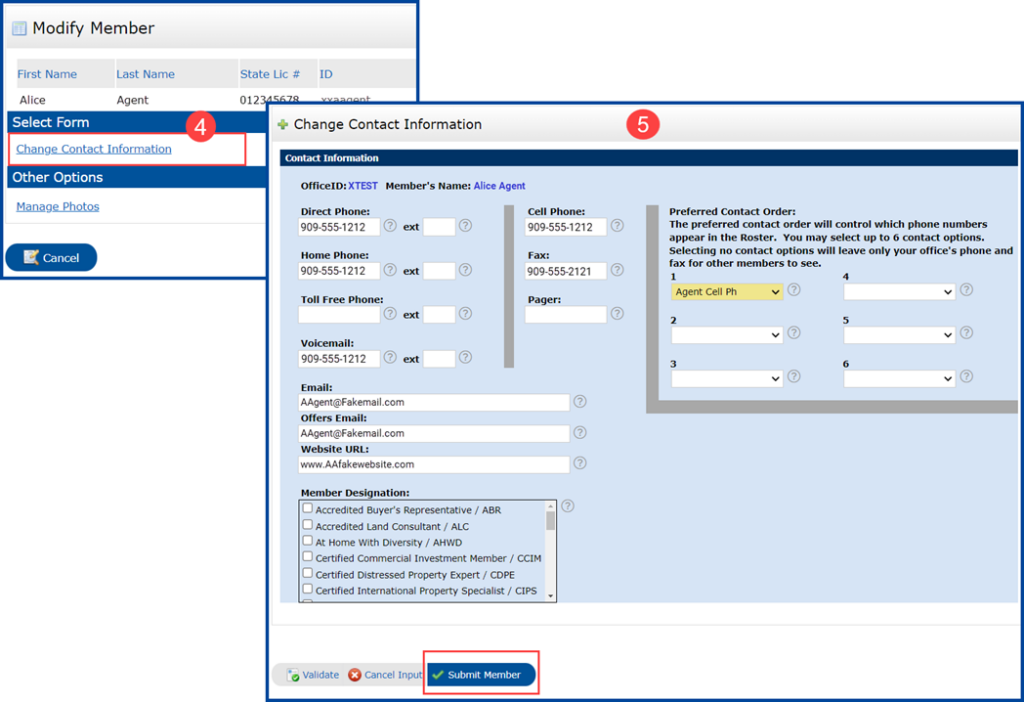The width and height of the screenshot is (1024, 702).
Task: Enable Certified Commercial Investment Member / CCIM
Action: click(307, 558)
